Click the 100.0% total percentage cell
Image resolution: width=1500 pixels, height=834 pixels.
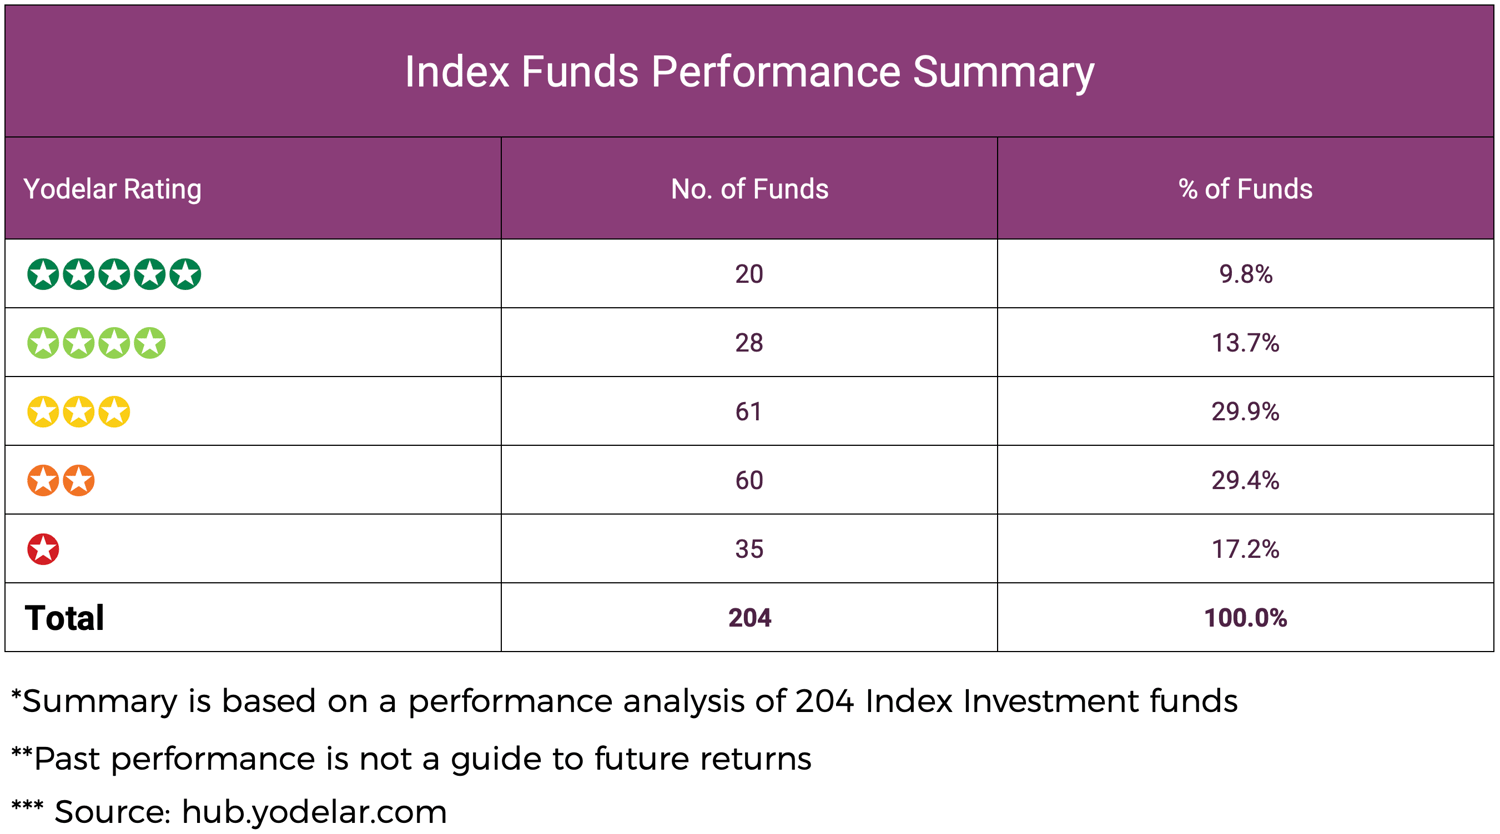(x=1245, y=618)
